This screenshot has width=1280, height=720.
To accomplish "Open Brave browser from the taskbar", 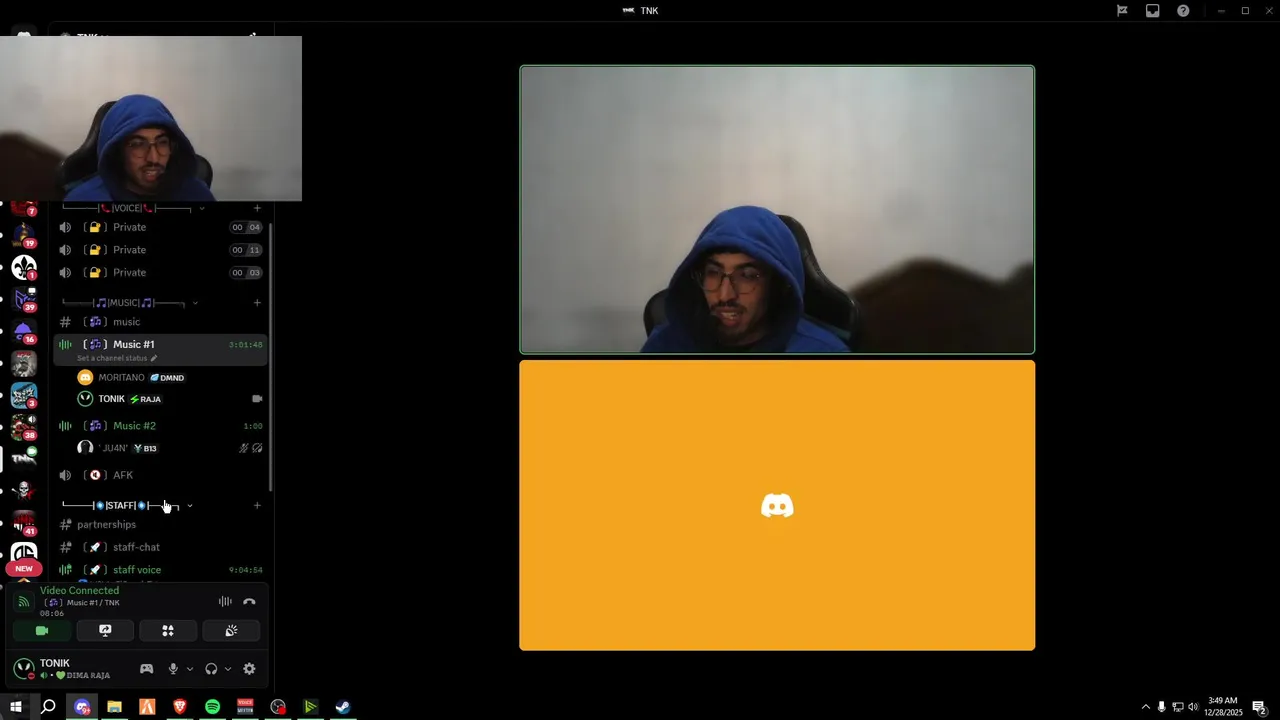I will click(180, 707).
